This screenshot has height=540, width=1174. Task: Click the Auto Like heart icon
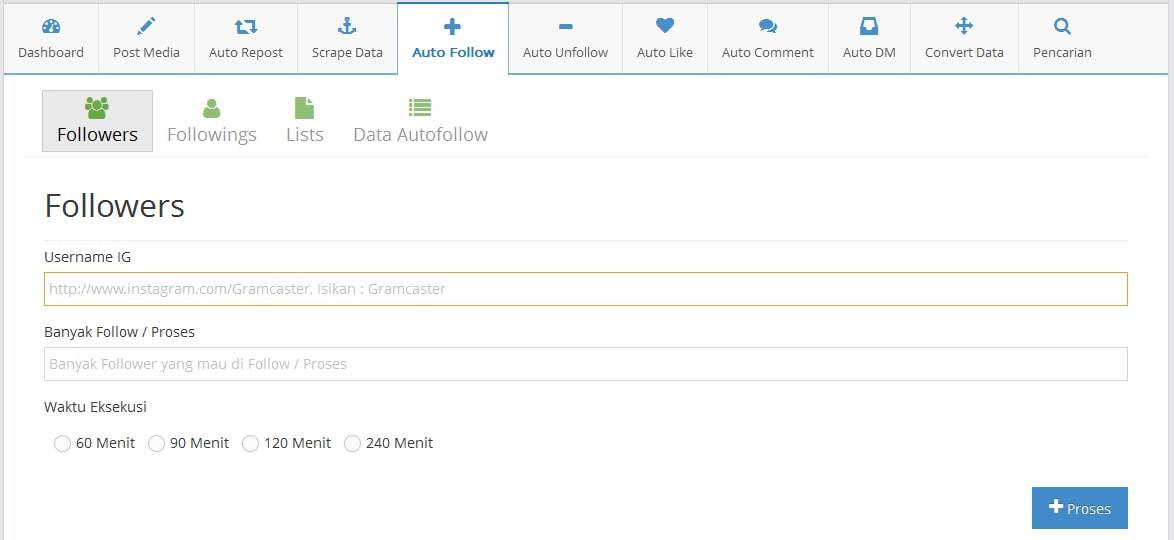coord(665,26)
